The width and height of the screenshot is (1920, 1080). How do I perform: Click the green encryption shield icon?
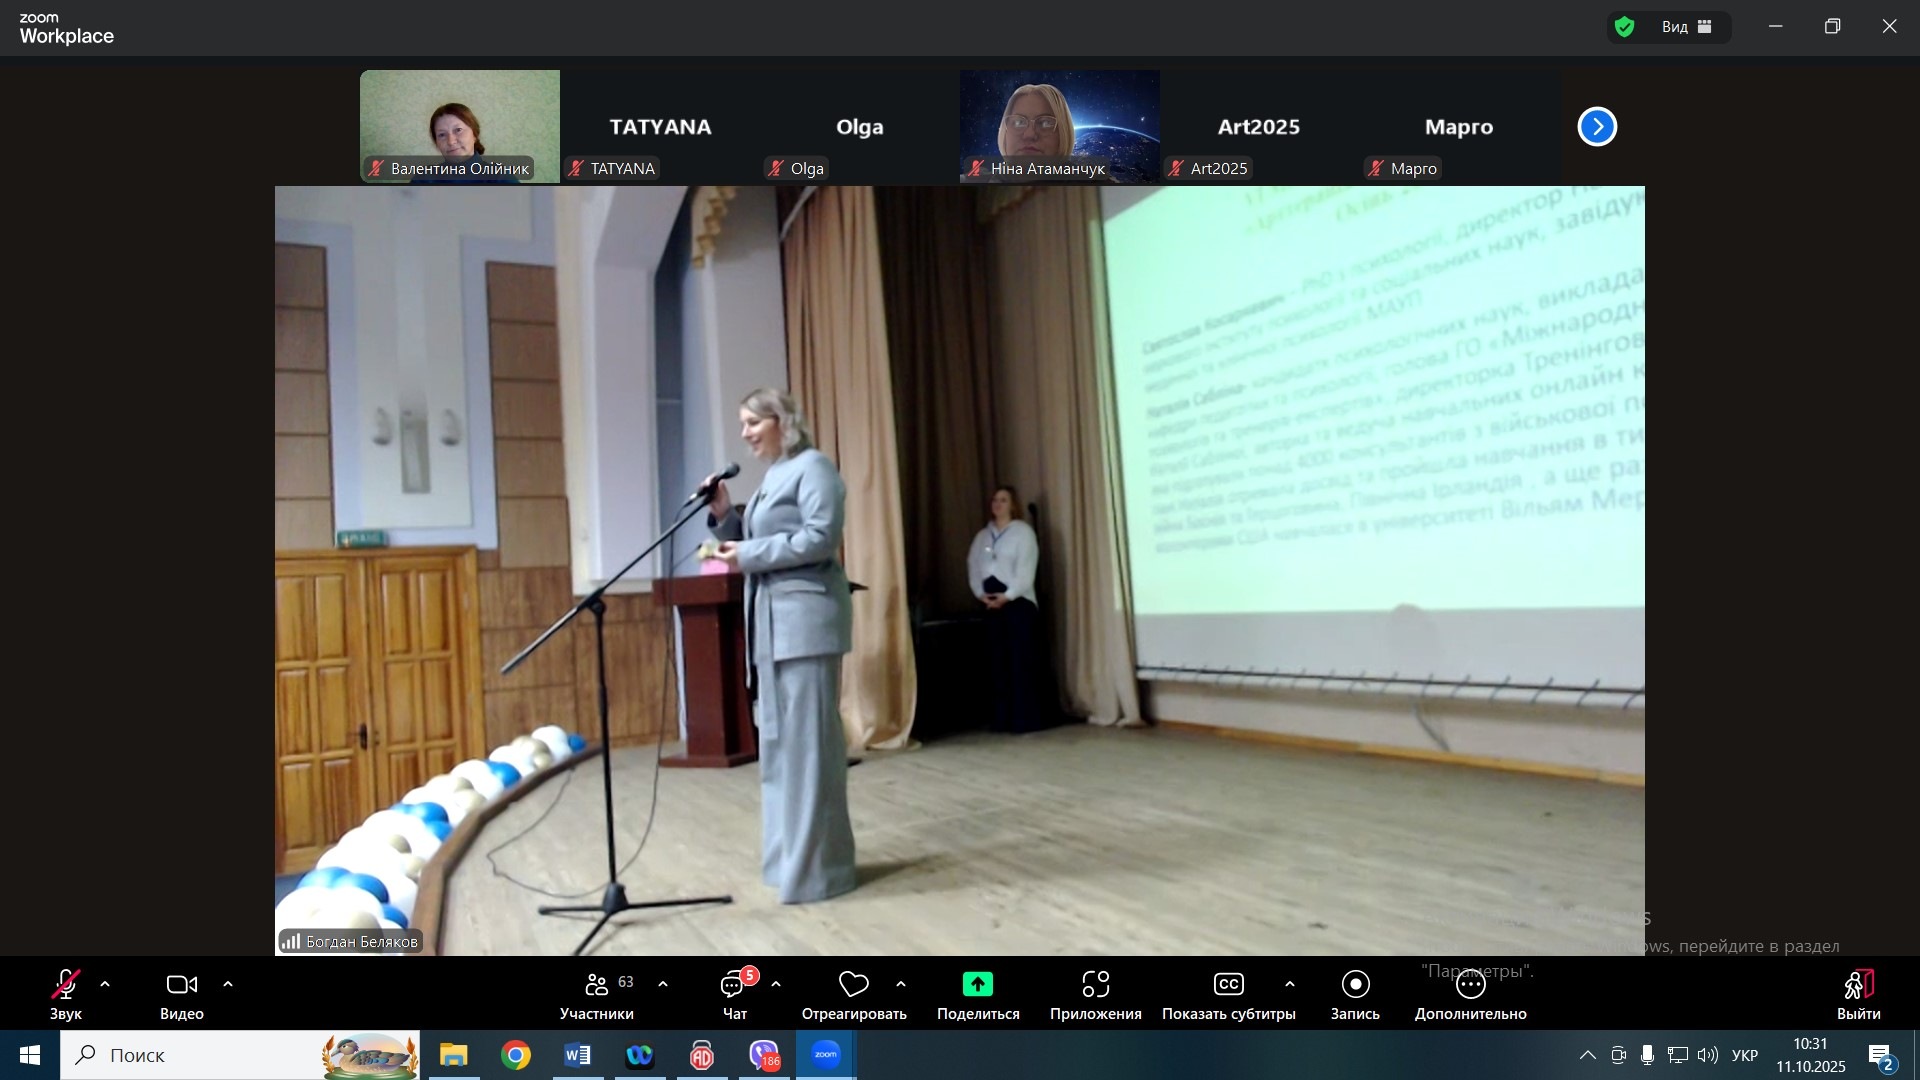click(1625, 27)
